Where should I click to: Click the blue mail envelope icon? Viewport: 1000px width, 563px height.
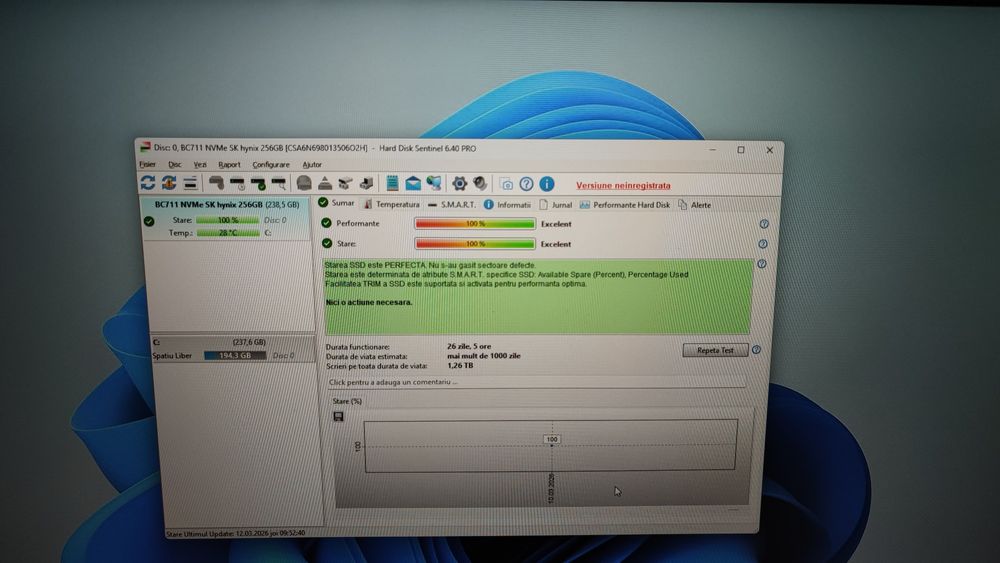coord(413,184)
